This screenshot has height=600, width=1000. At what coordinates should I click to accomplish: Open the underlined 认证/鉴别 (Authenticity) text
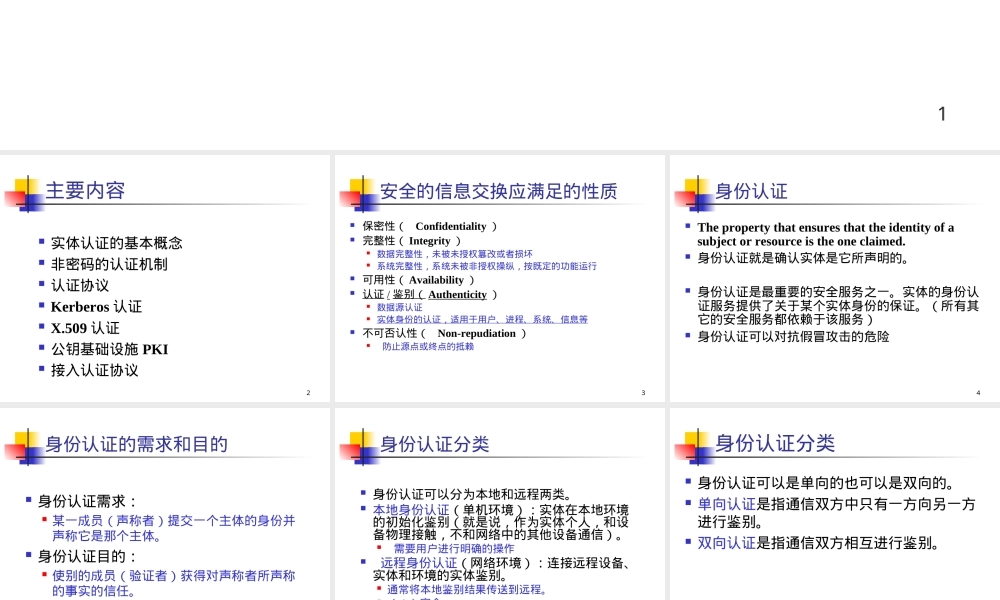point(430,295)
